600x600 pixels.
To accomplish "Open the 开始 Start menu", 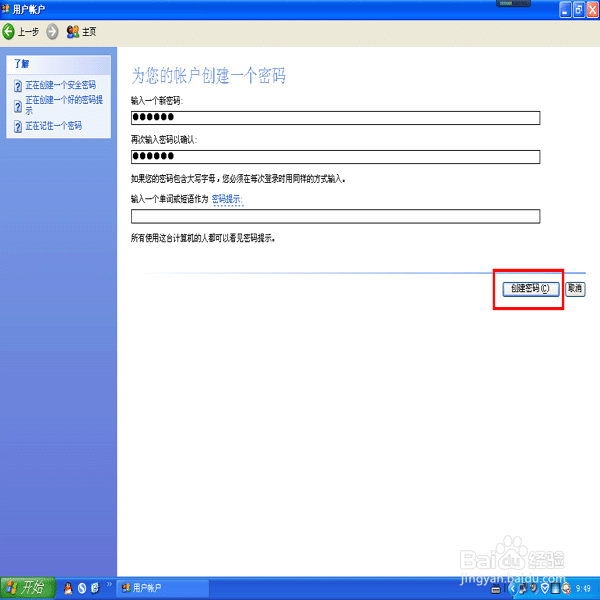I will [x=28, y=588].
